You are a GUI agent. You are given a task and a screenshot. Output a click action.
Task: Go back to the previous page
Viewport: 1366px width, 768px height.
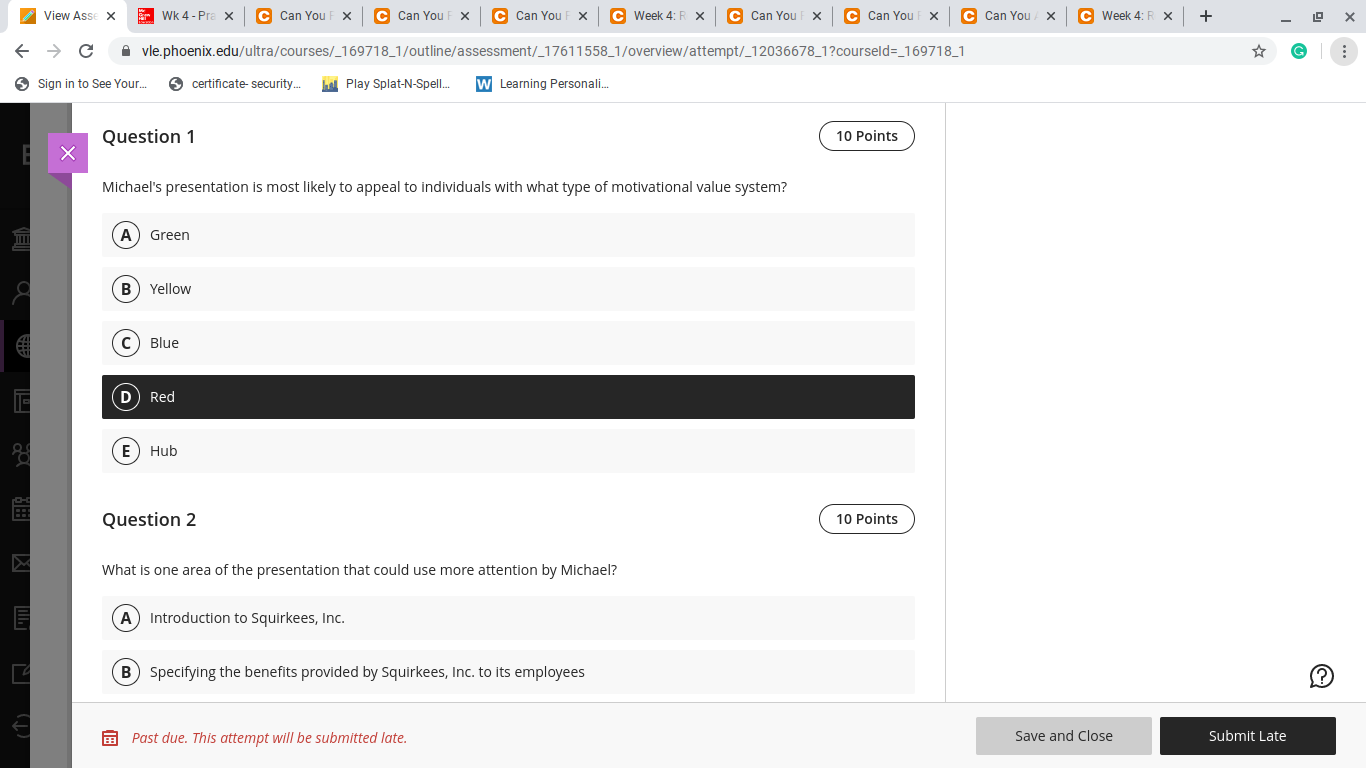click(x=22, y=51)
